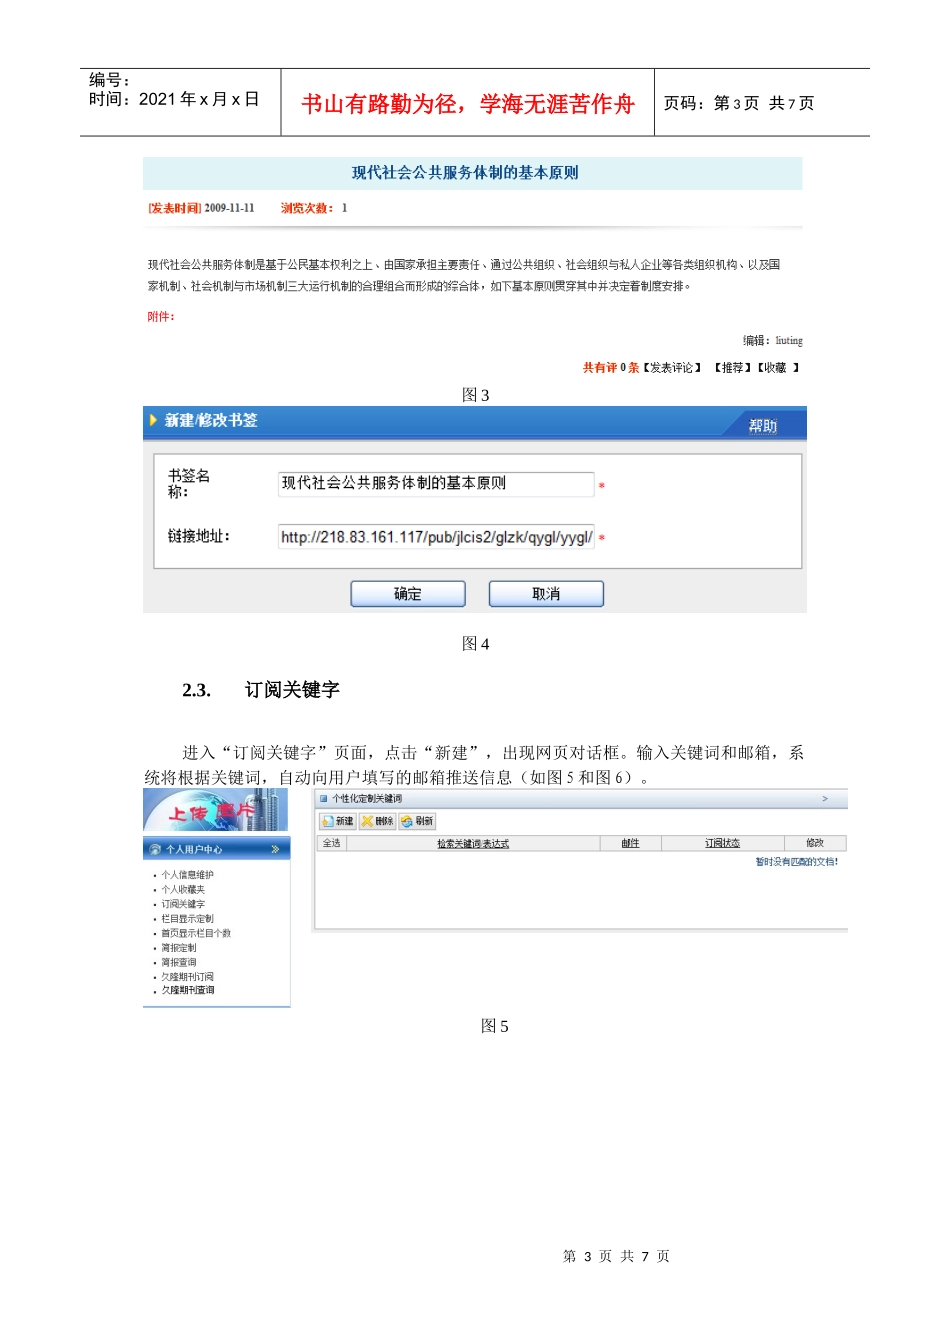950x1344 pixels.
Task: Click the 新建 (New) toolbar button
Action: [x=337, y=821]
